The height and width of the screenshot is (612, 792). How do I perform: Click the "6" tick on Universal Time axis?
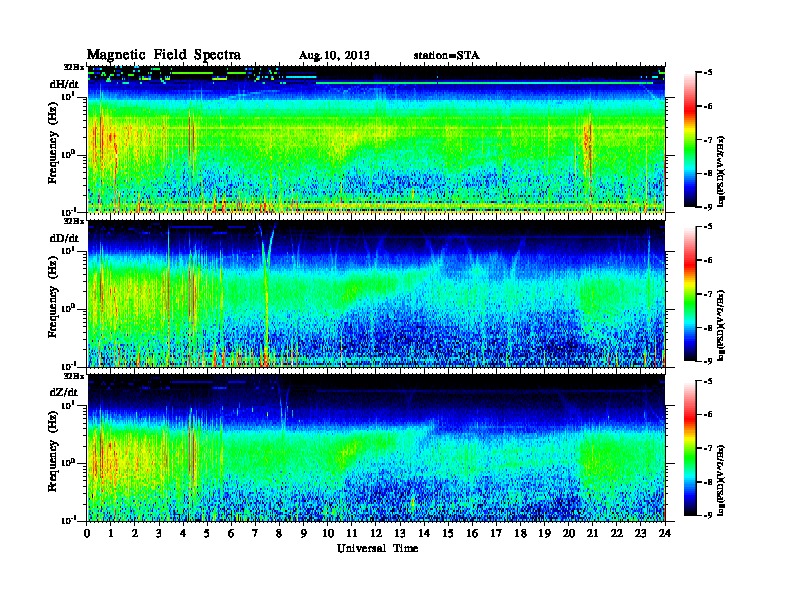pyautogui.click(x=231, y=533)
